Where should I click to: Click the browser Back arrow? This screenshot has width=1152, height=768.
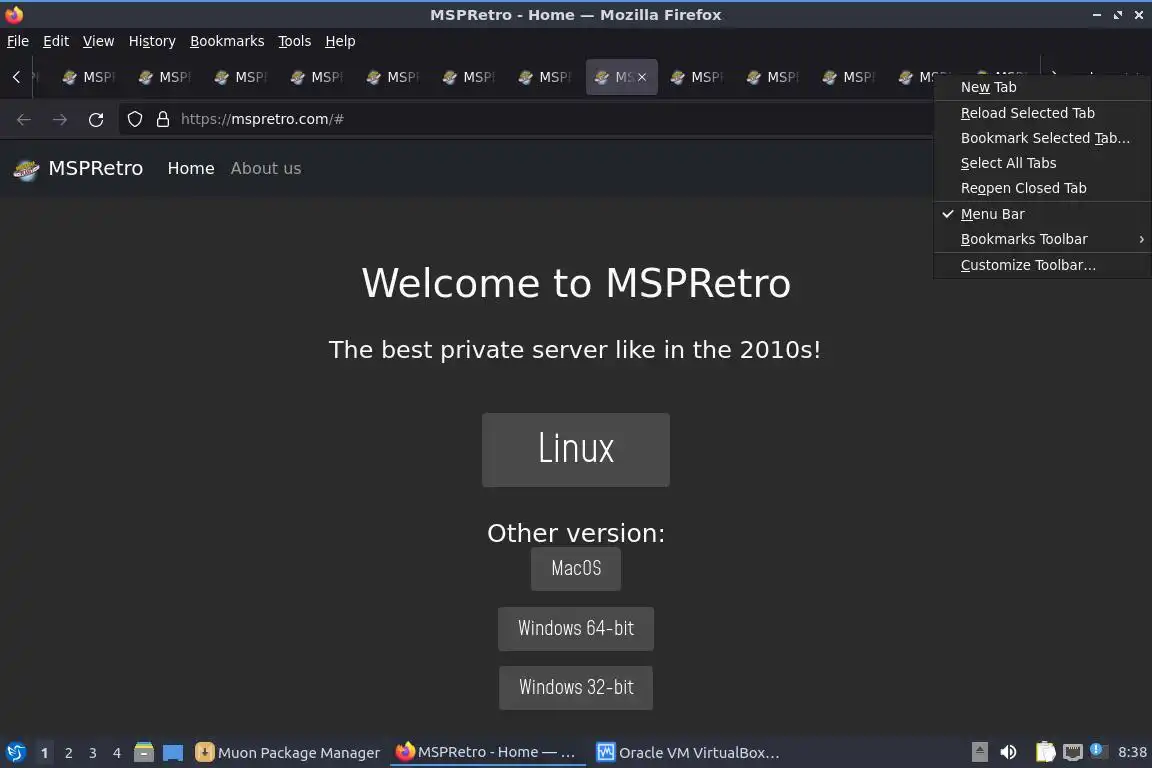click(24, 119)
